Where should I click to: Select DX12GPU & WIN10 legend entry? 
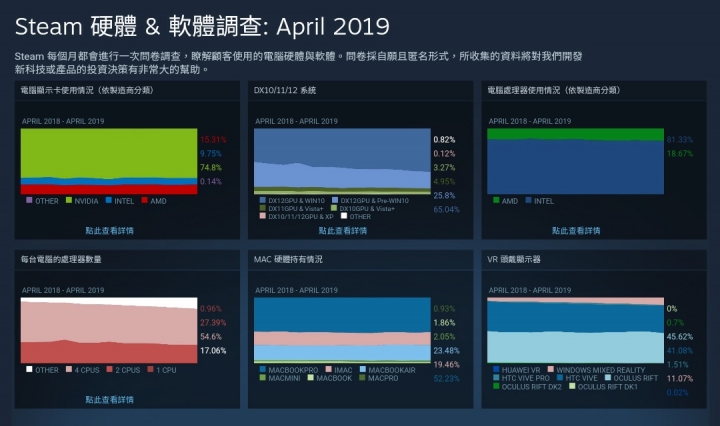tap(292, 201)
